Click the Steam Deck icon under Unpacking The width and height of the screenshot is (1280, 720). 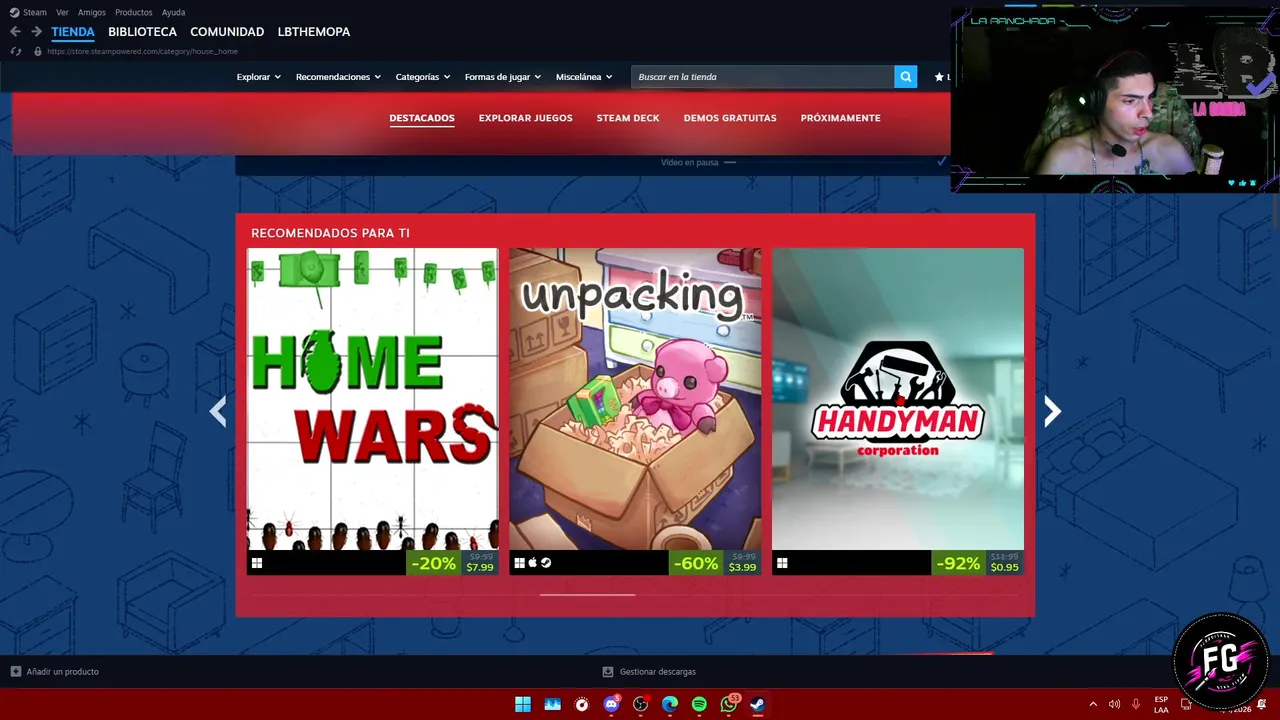point(546,563)
